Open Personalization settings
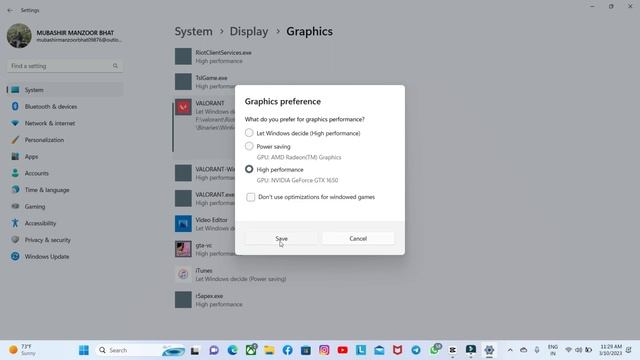Image resolution: width=640 pixels, height=360 pixels. (x=65, y=140)
